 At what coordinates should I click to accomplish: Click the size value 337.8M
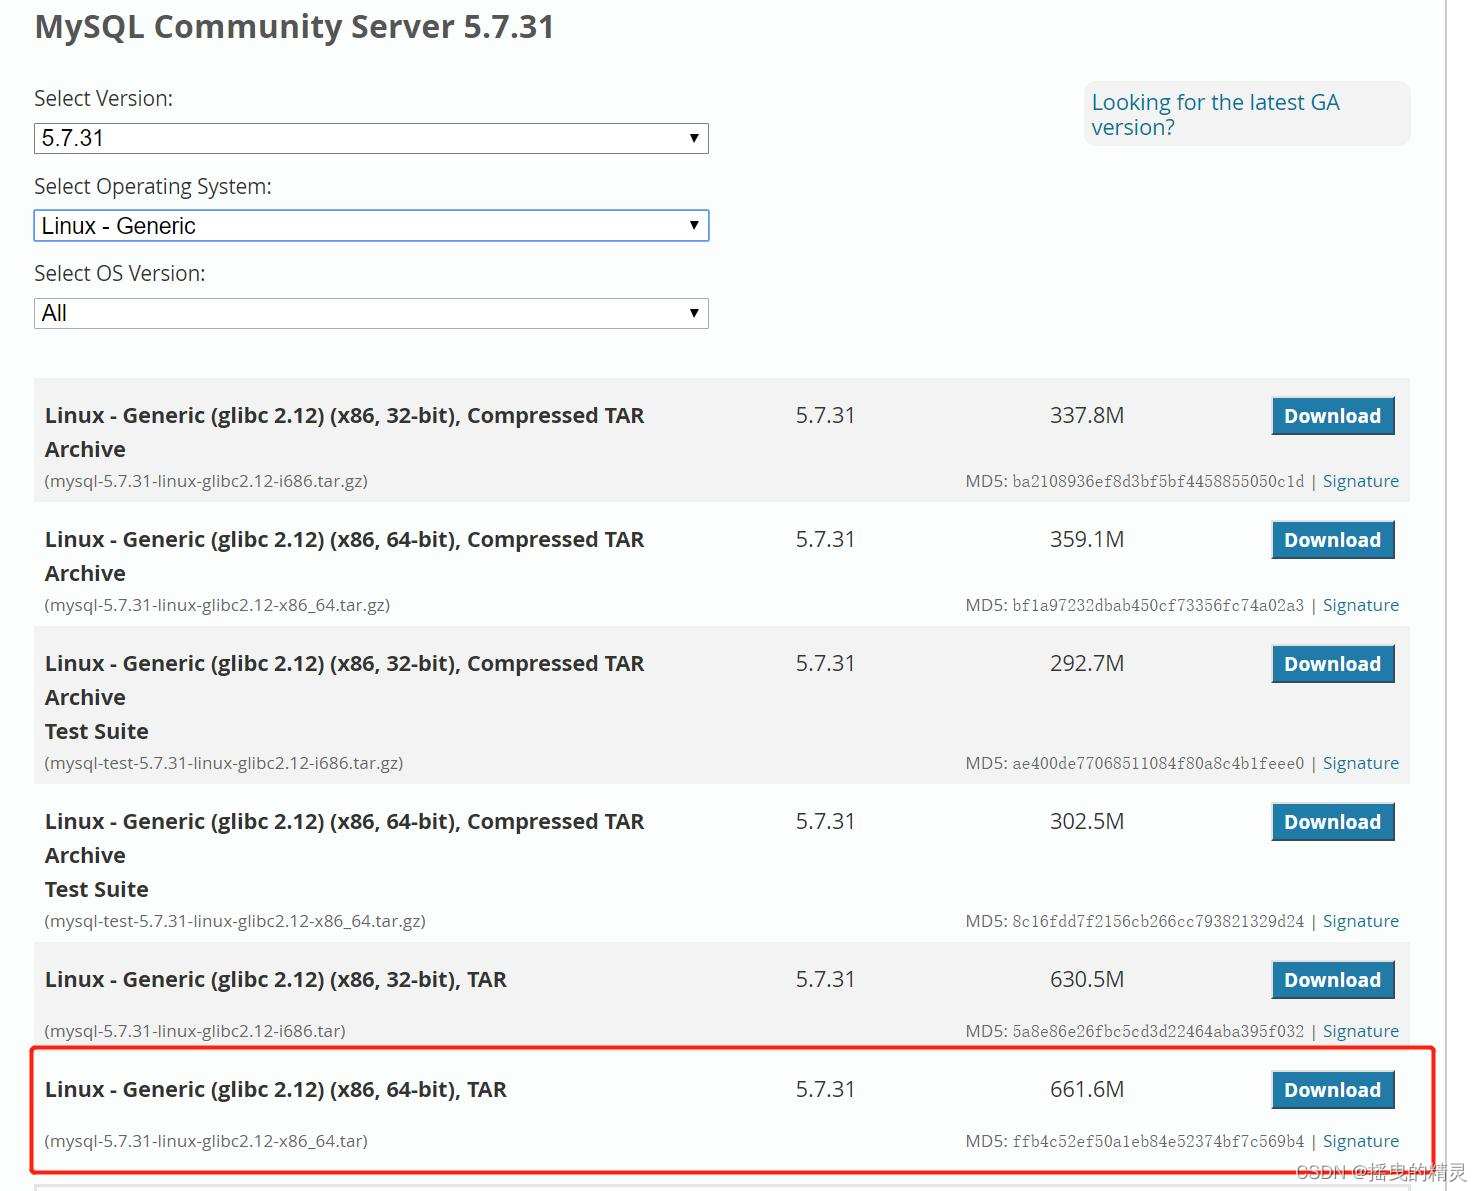point(1087,415)
